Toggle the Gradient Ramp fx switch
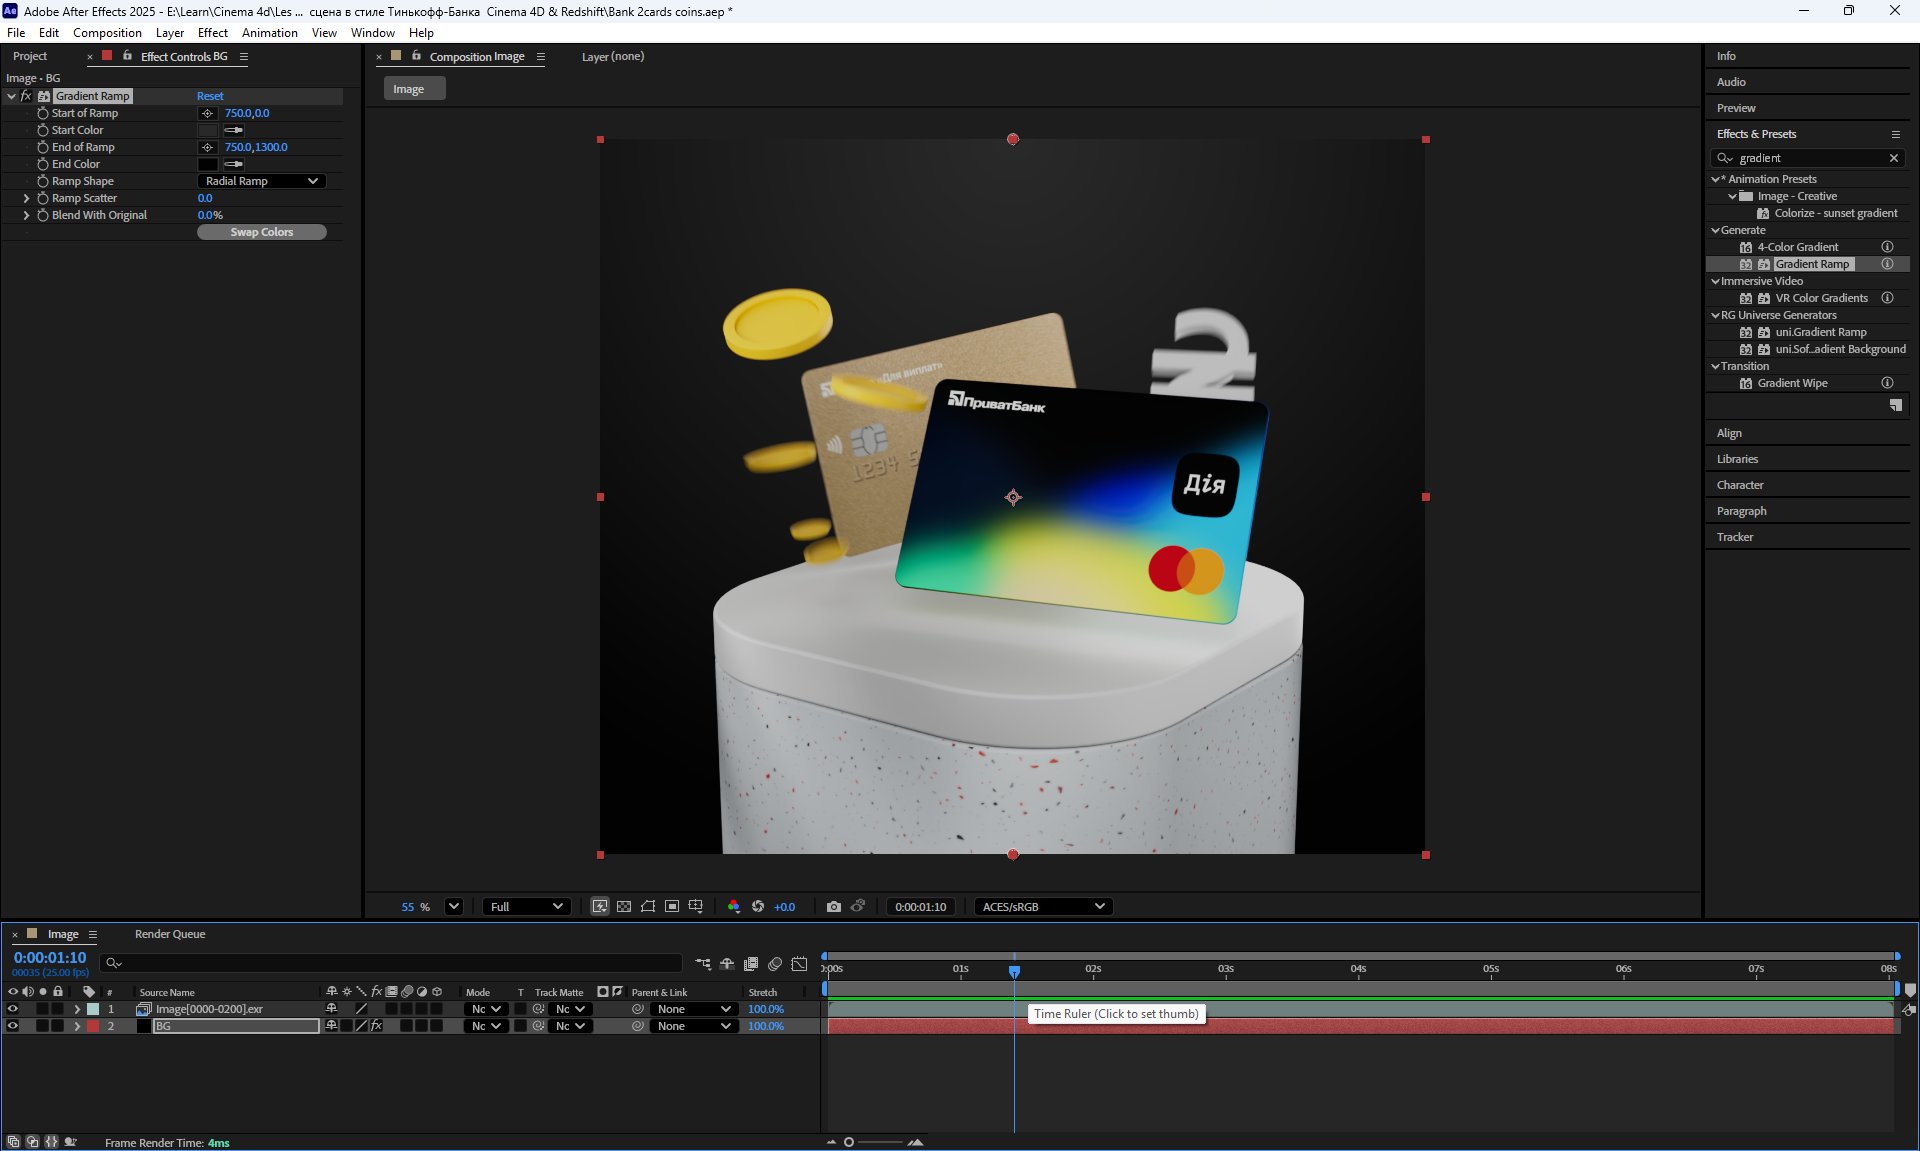1920x1151 pixels. pyautogui.click(x=26, y=97)
